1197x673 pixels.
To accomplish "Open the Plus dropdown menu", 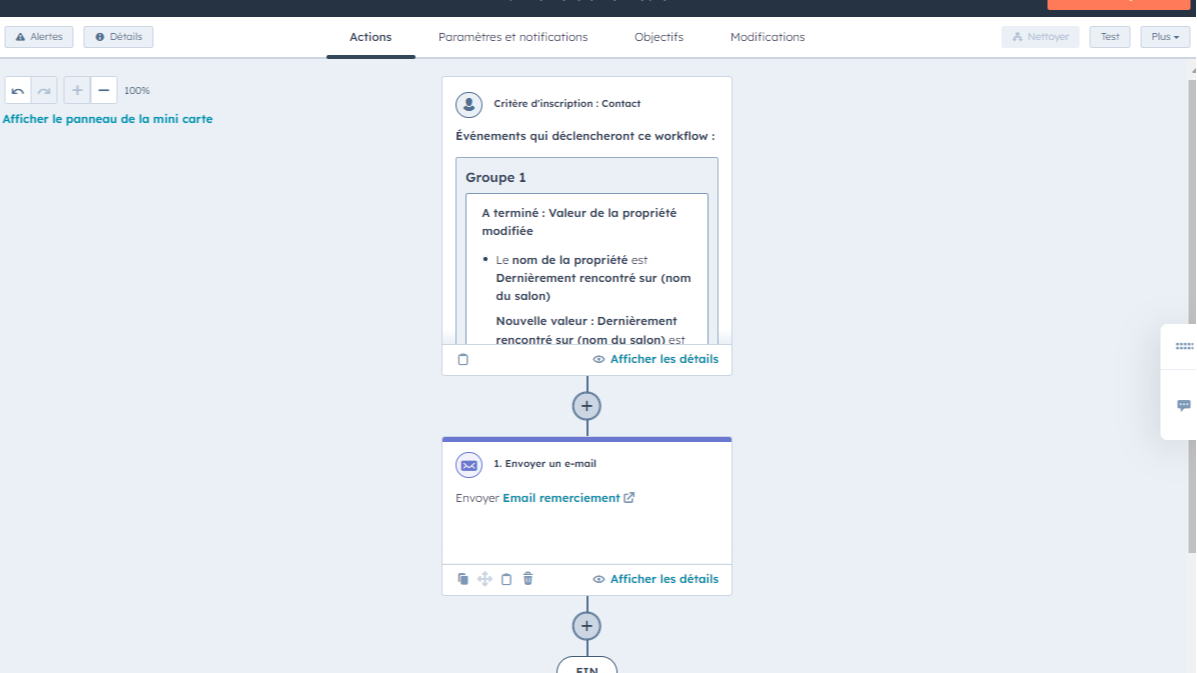I will (x=1164, y=36).
